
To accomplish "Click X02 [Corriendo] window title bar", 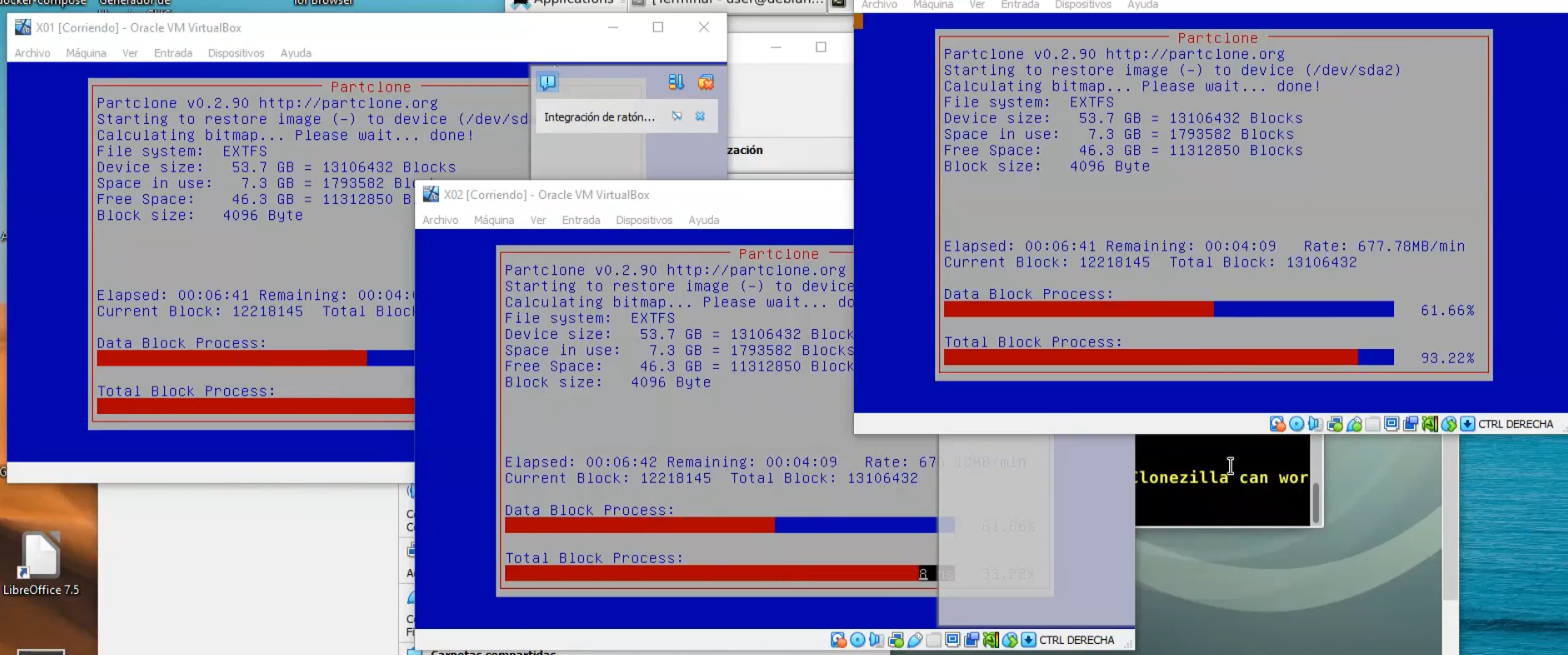I will [x=634, y=195].
